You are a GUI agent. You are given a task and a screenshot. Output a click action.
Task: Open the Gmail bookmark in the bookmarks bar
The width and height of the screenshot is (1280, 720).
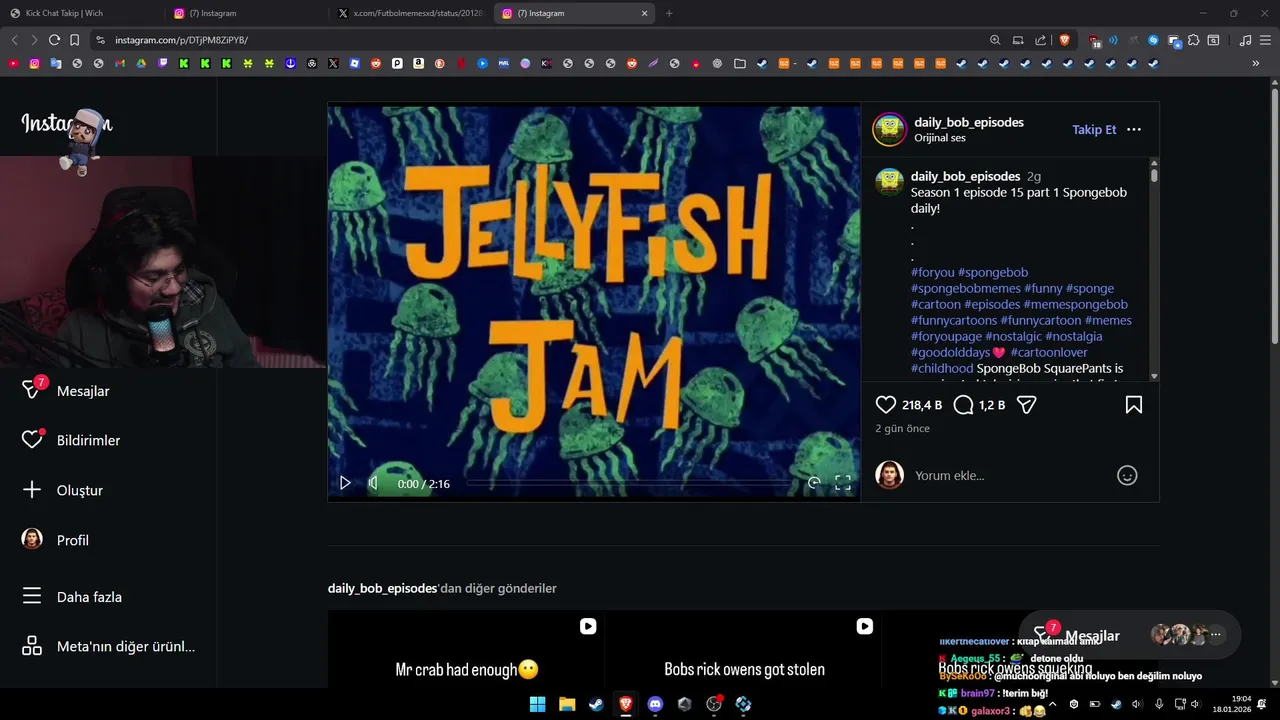click(120, 63)
